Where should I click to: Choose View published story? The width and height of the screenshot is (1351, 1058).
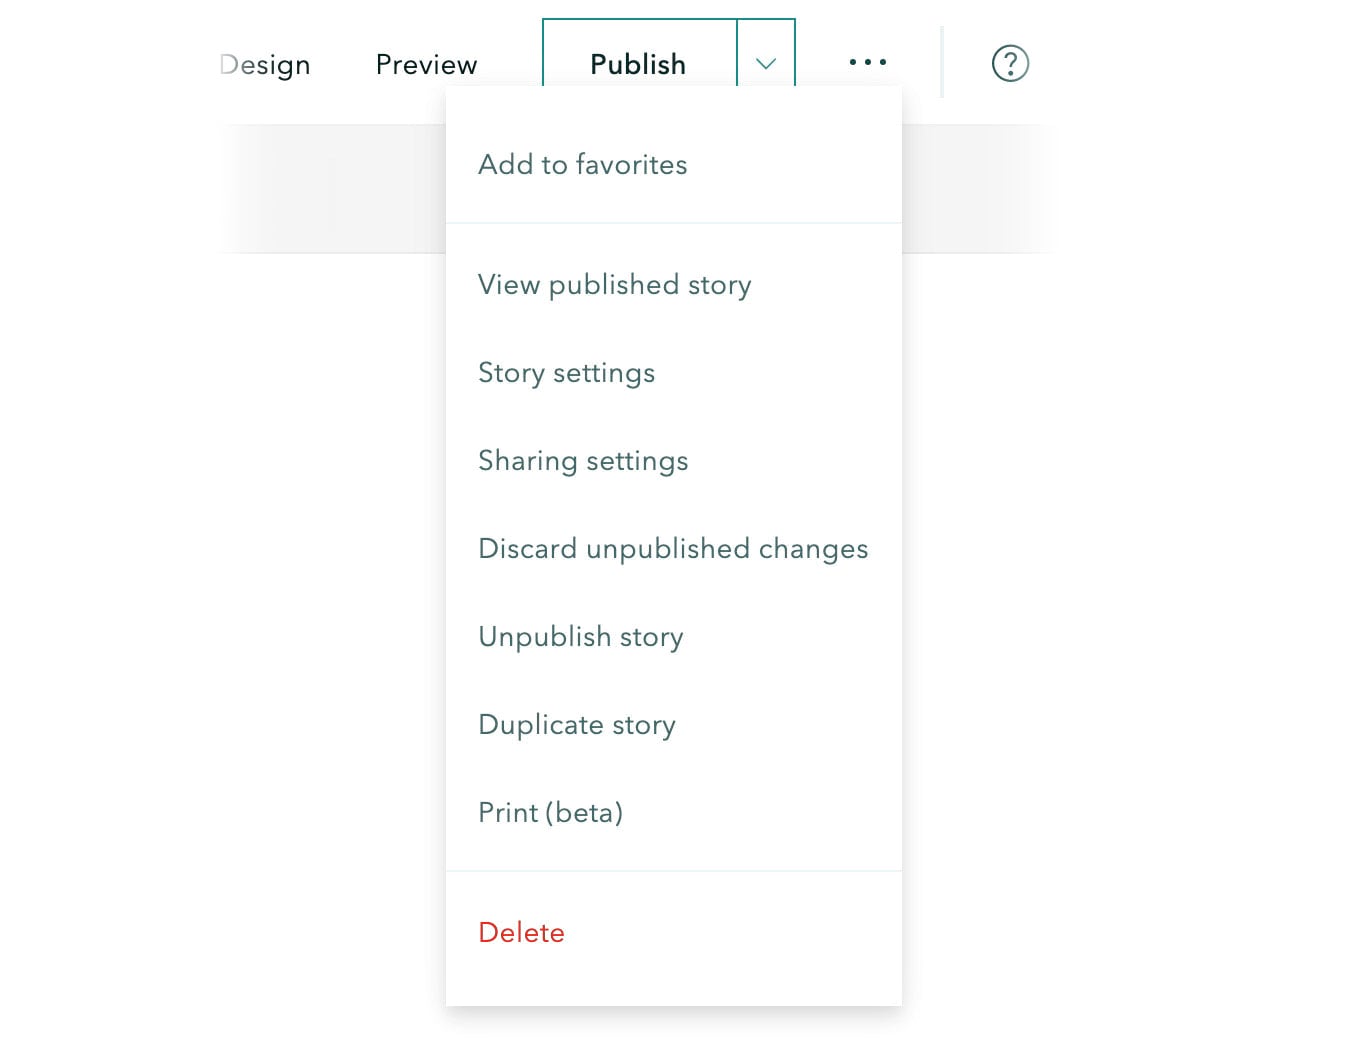click(614, 285)
